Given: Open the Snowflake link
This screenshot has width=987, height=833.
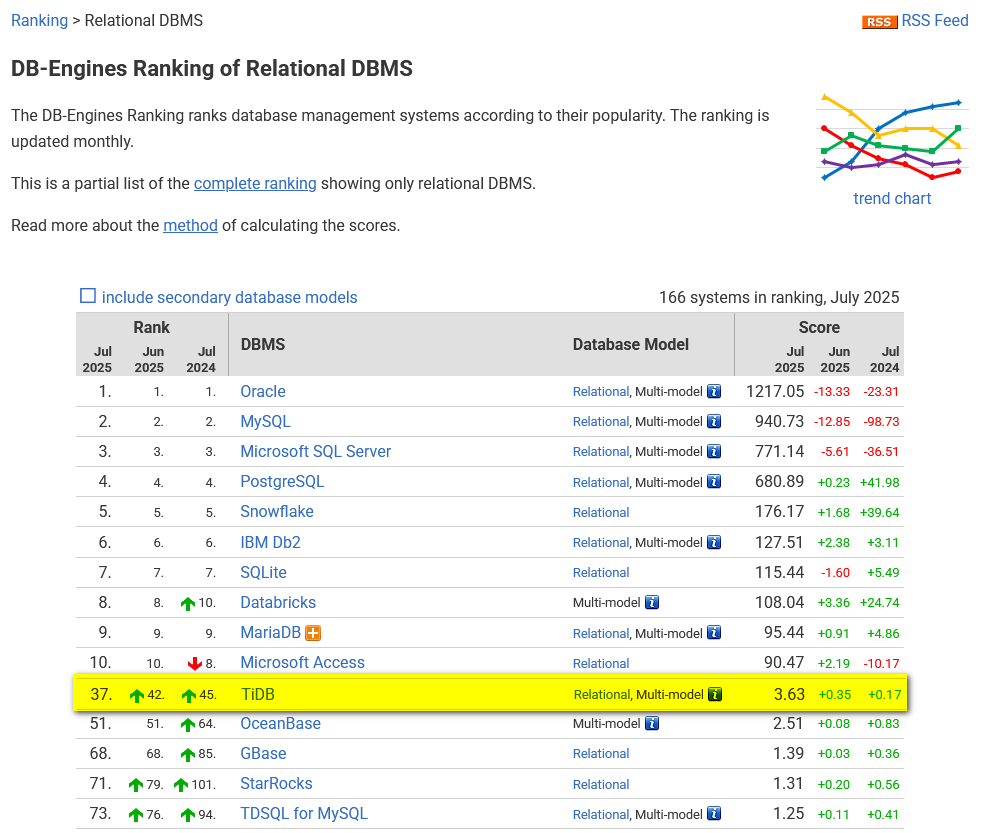Looking at the screenshot, I should 277,511.
